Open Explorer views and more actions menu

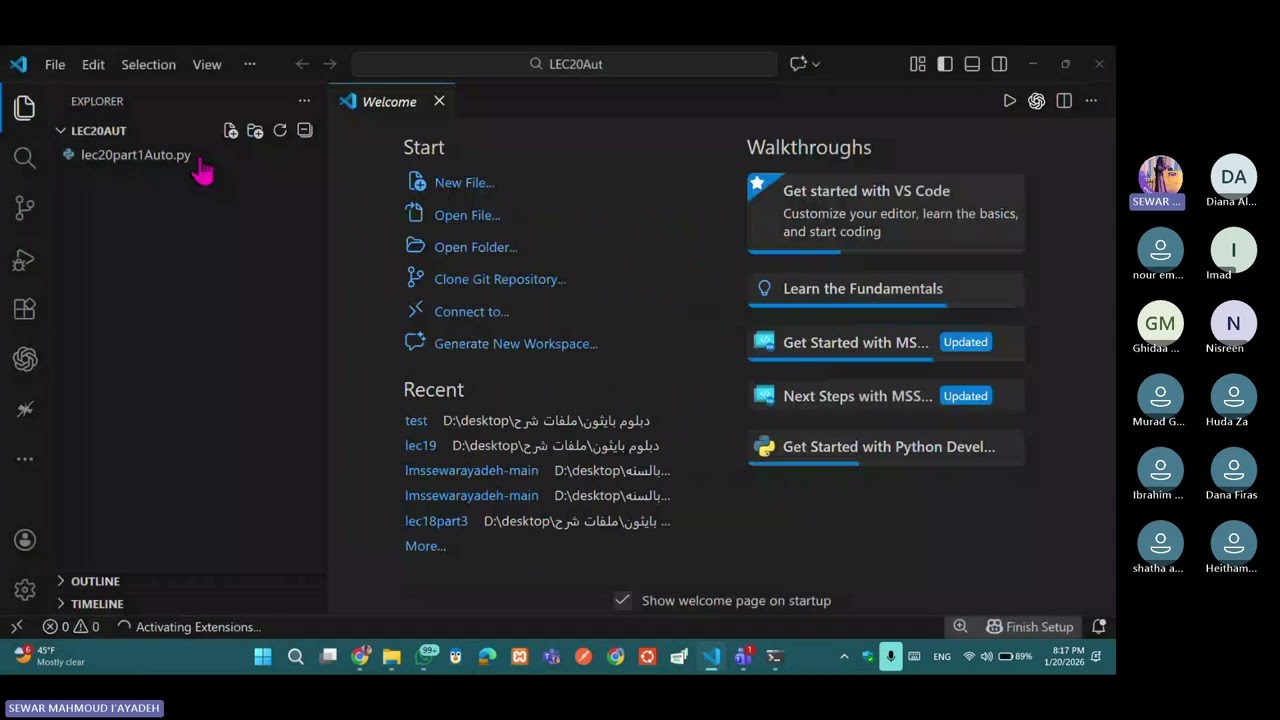tap(304, 101)
